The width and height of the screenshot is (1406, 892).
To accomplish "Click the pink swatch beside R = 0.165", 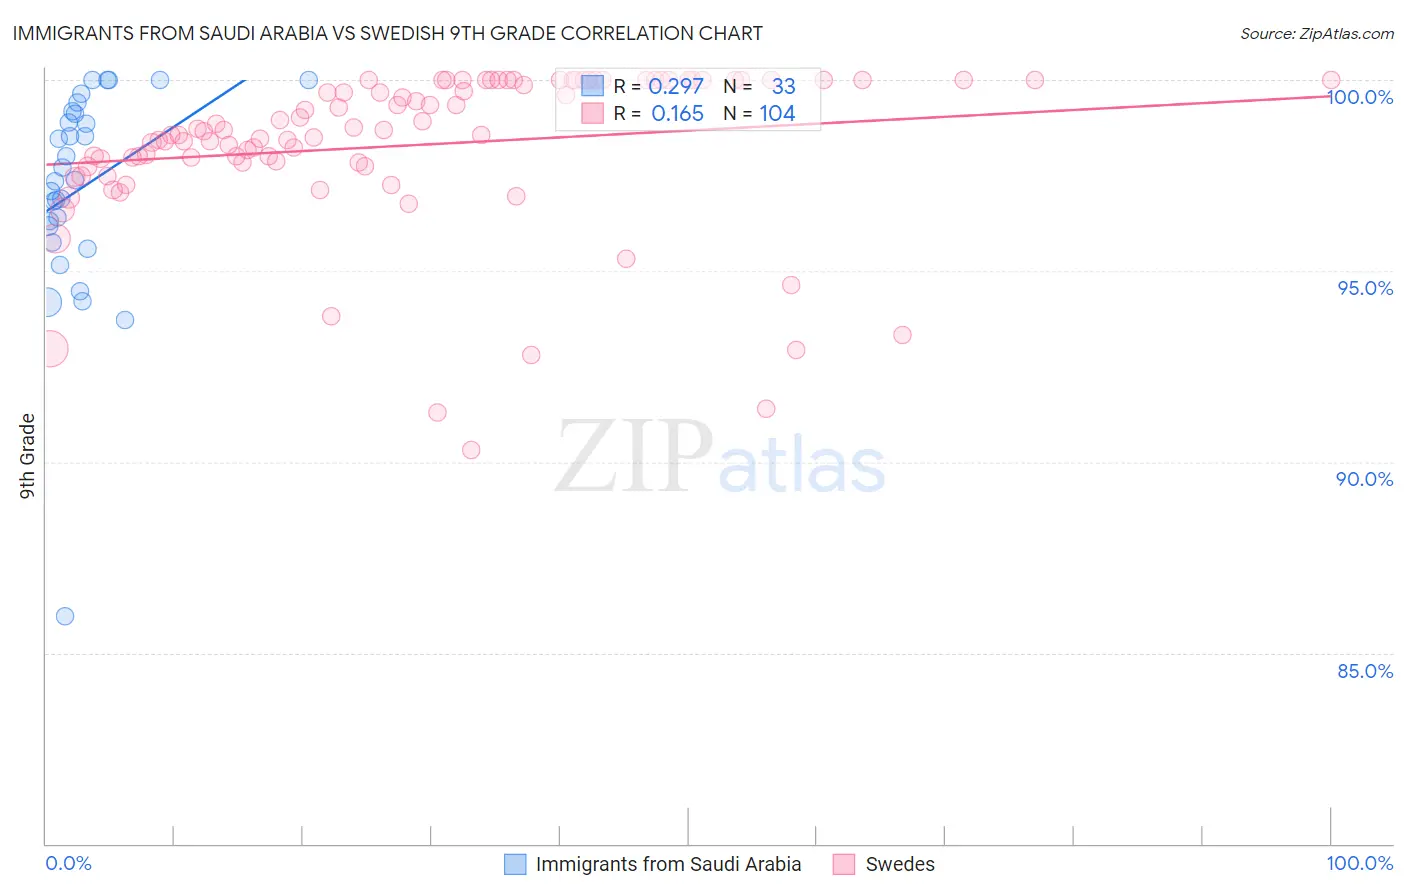I will pos(593,113).
